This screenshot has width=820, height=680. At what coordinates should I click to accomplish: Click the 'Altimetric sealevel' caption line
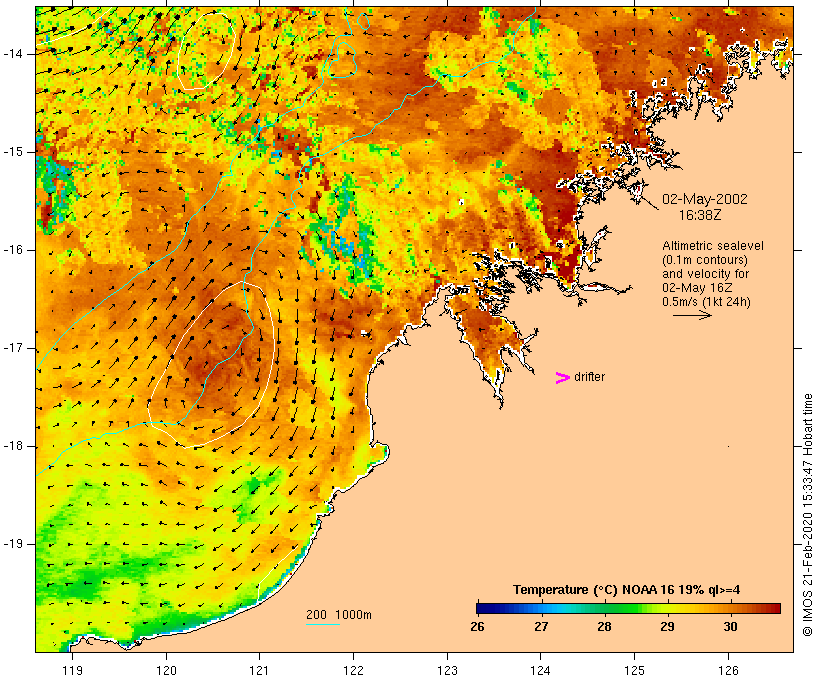[x=713, y=246]
